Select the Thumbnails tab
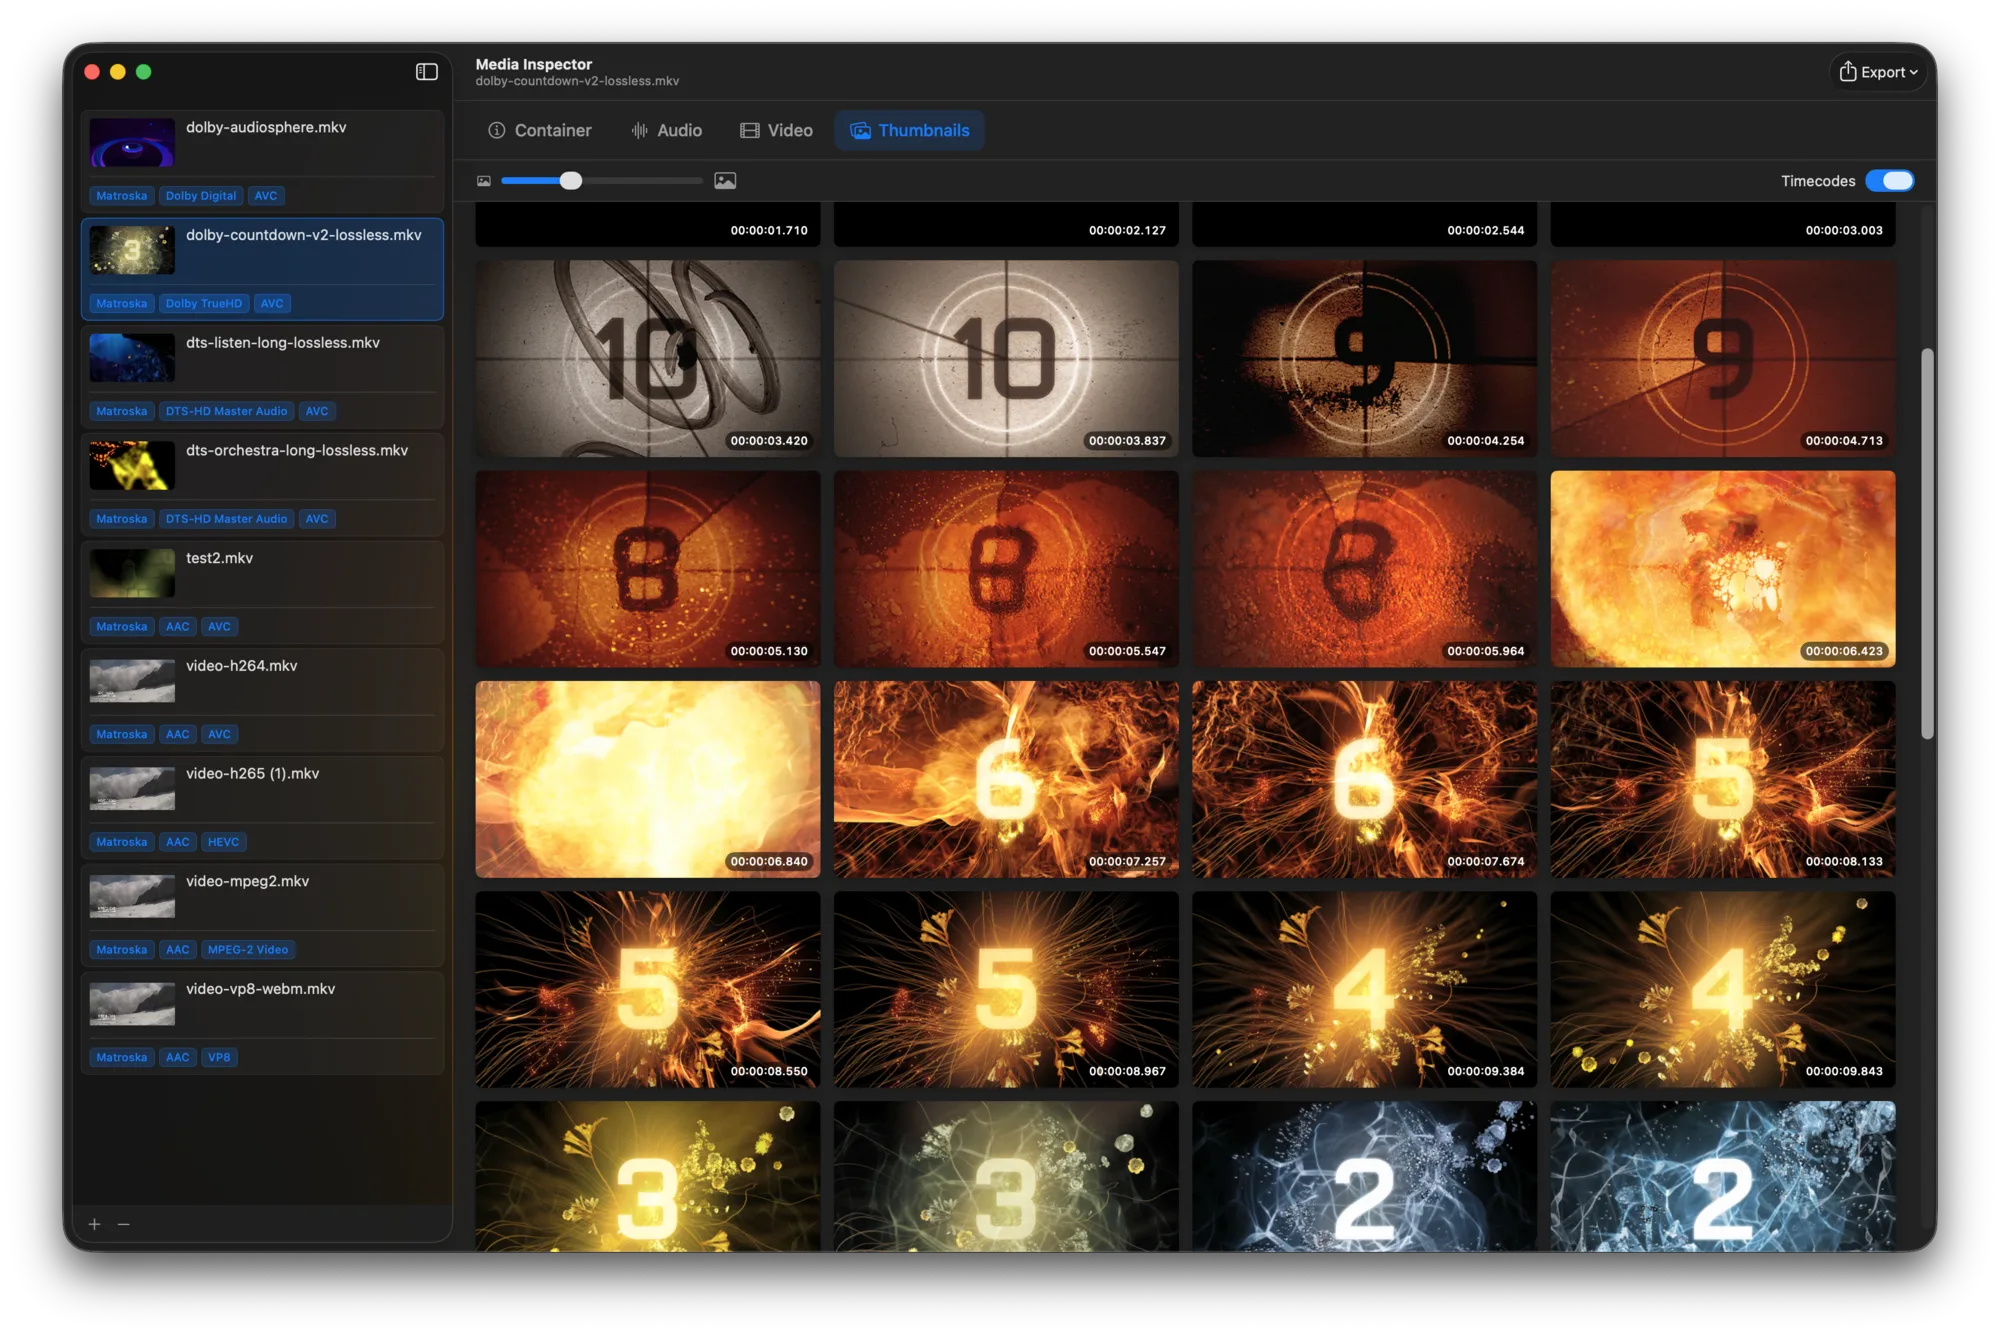 pos(909,130)
